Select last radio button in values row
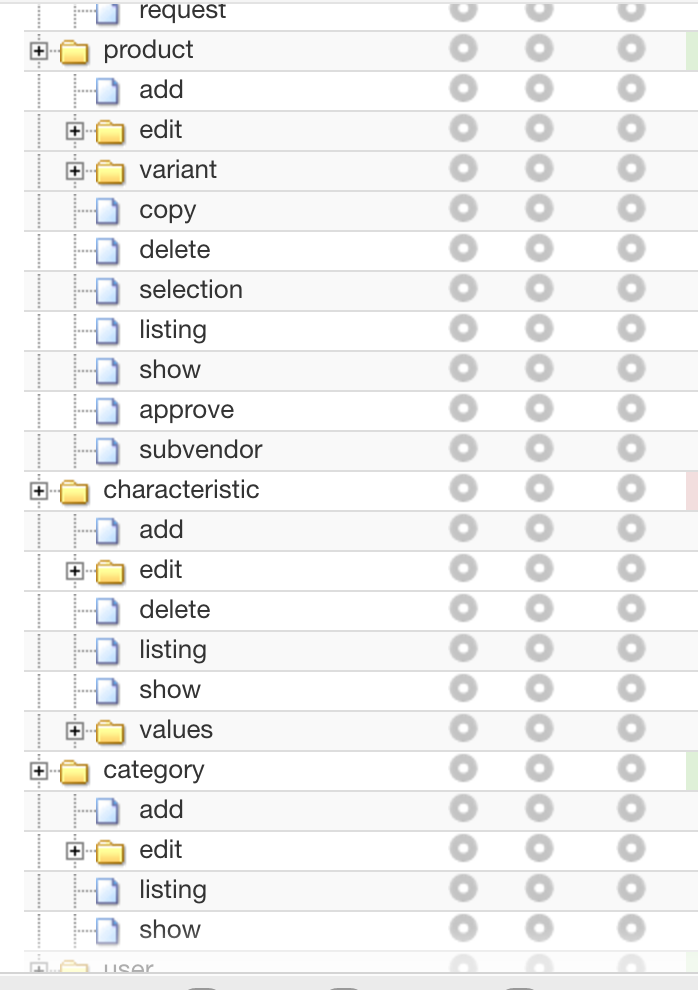Image resolution: width=698 pixels, height=990 pixels. [631, 729]
